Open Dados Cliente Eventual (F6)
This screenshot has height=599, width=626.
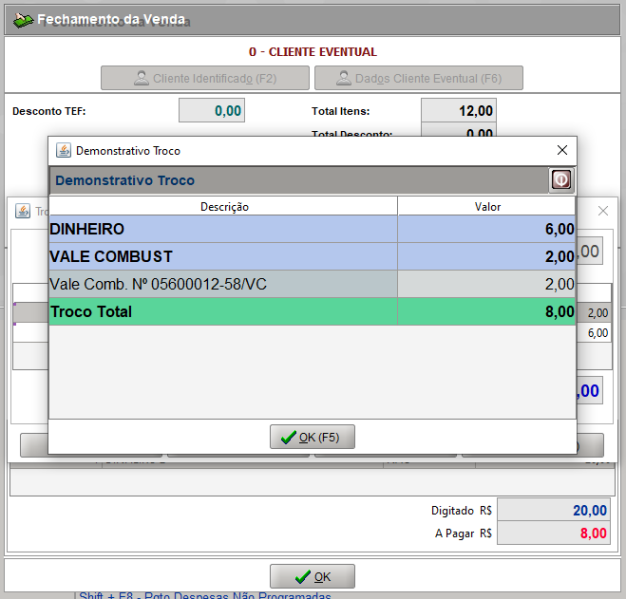pos(418,78)
